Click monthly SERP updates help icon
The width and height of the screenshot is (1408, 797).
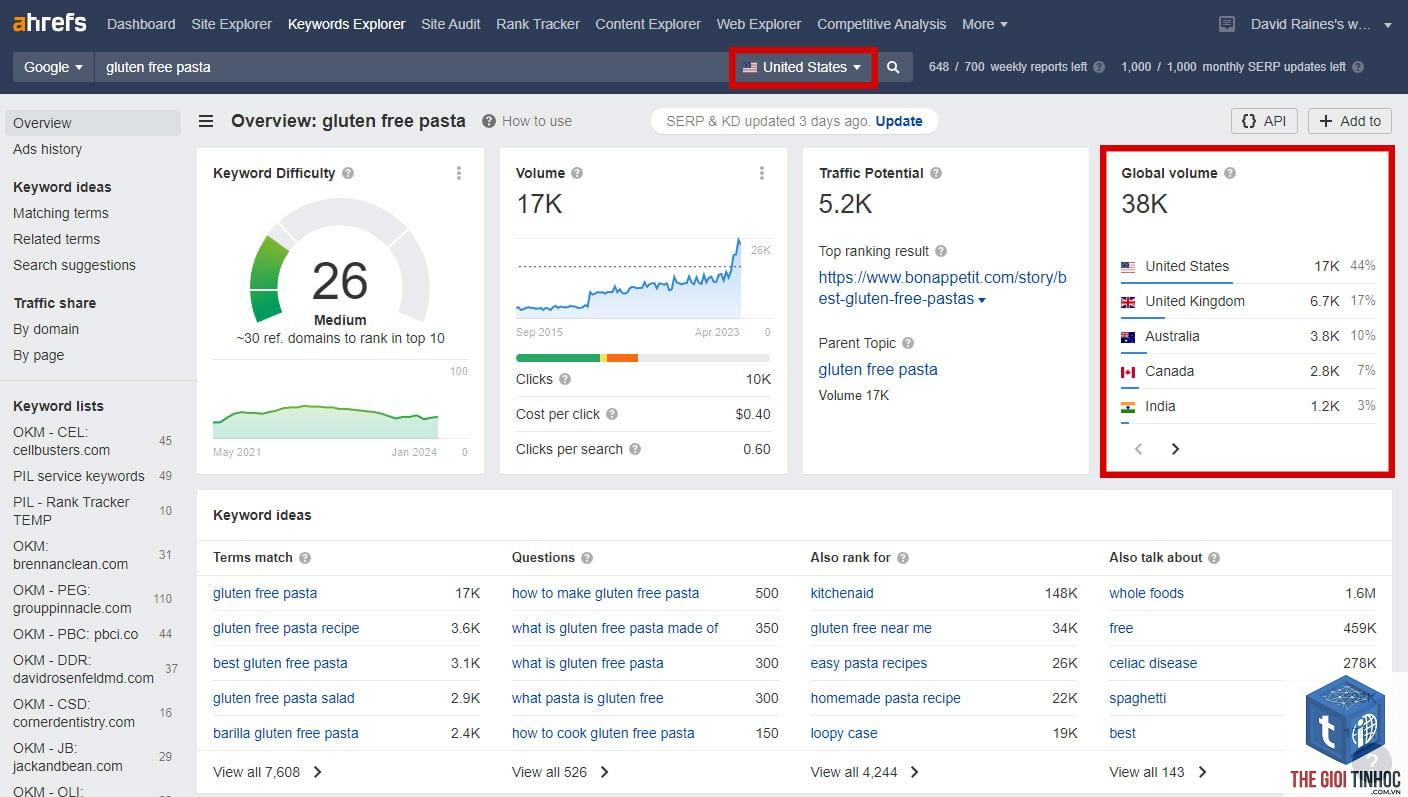point(1358,67)
